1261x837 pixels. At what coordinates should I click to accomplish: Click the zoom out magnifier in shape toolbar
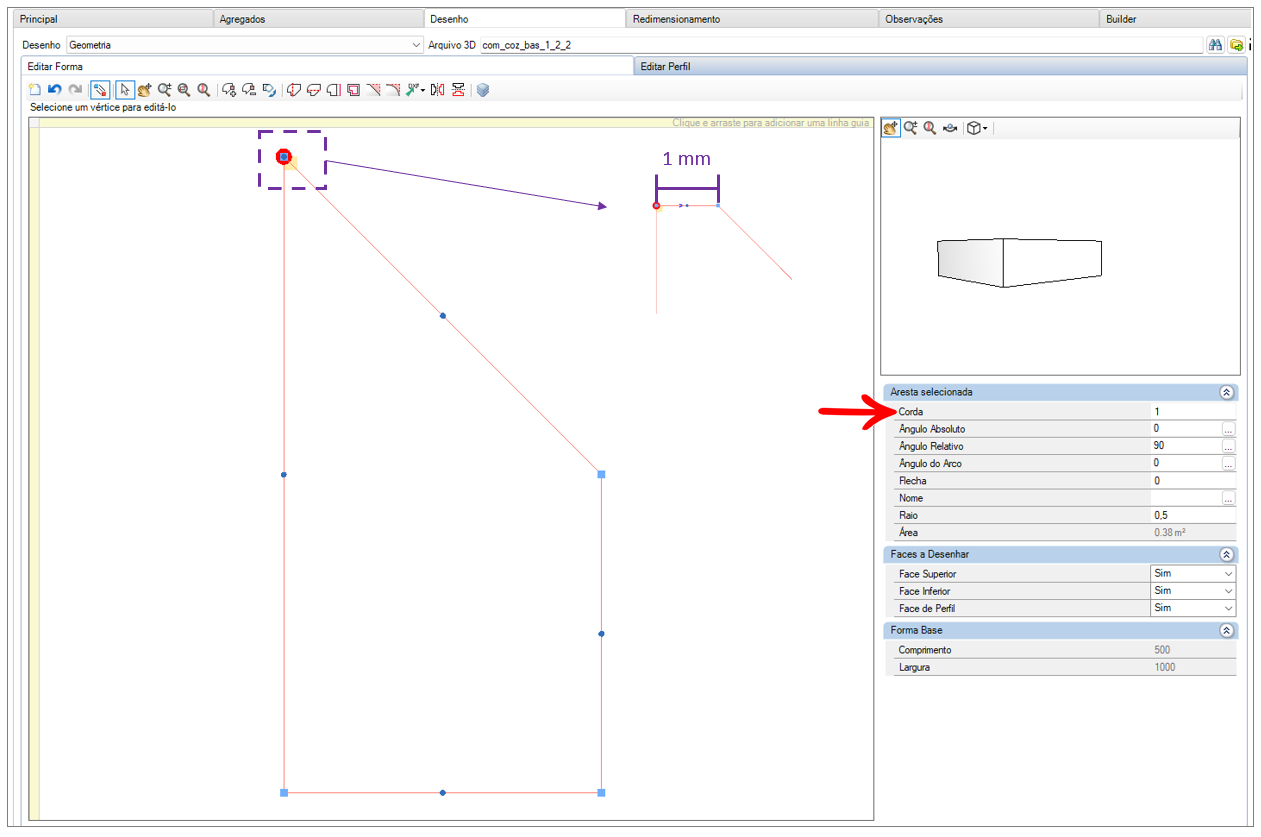(x=184, y=90)
